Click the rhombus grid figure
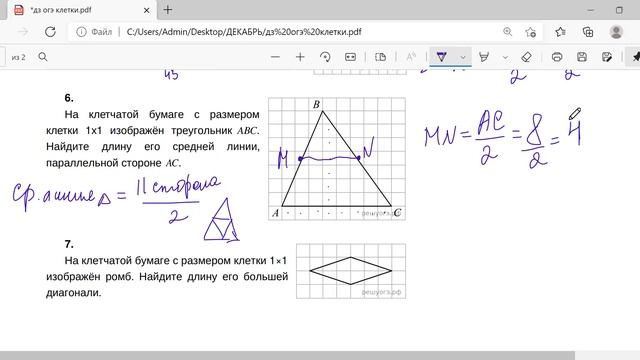The image size is (640, 360). coord(351,271)
